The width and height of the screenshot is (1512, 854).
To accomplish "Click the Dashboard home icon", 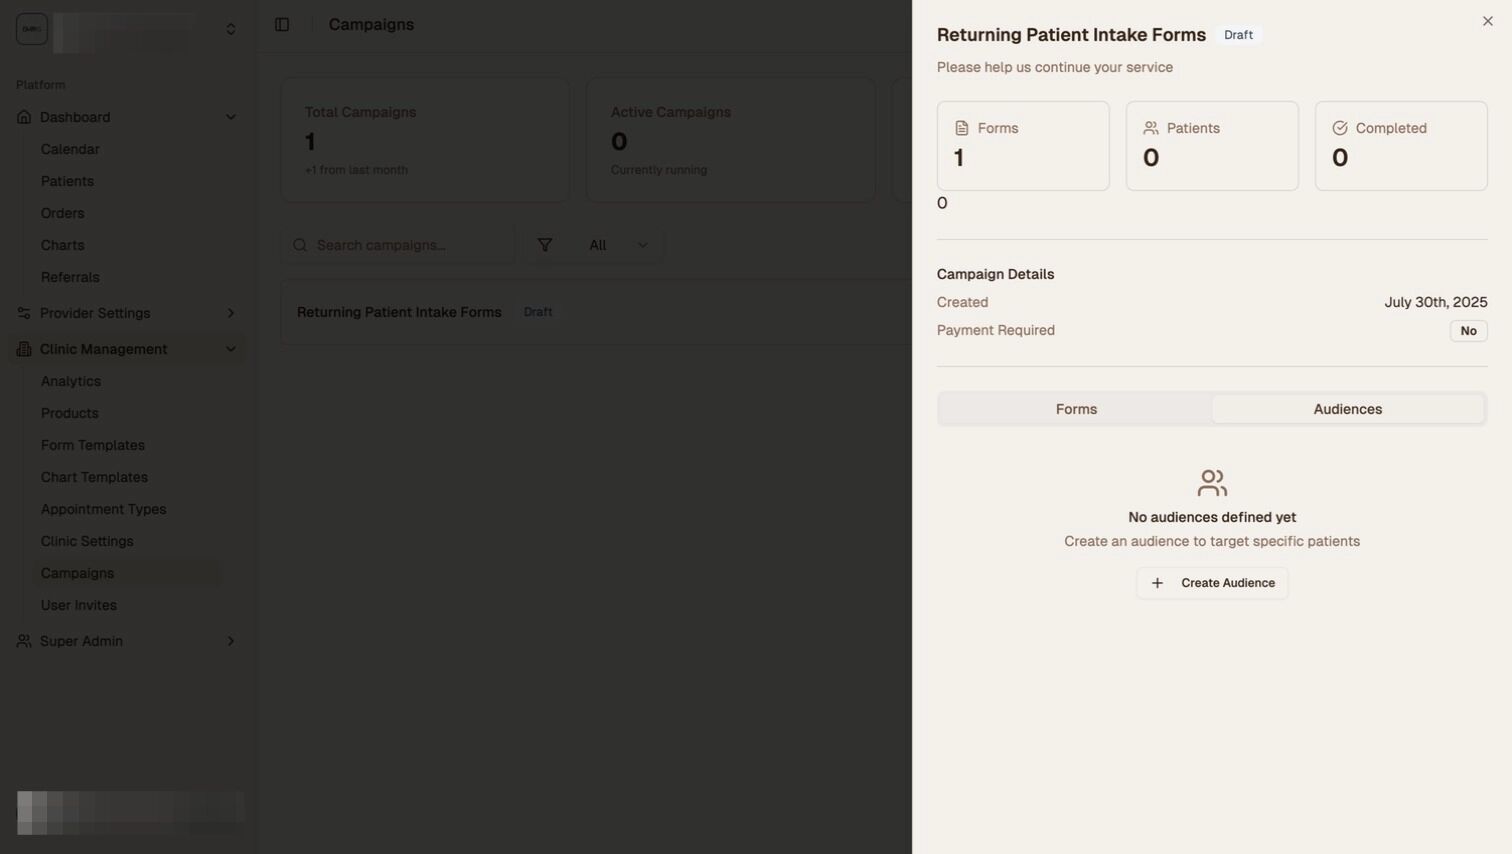I will coord(24,117).
